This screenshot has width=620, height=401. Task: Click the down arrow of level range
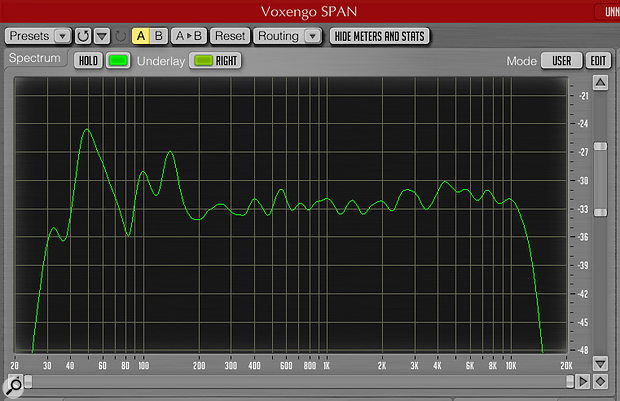click(600, 363)
